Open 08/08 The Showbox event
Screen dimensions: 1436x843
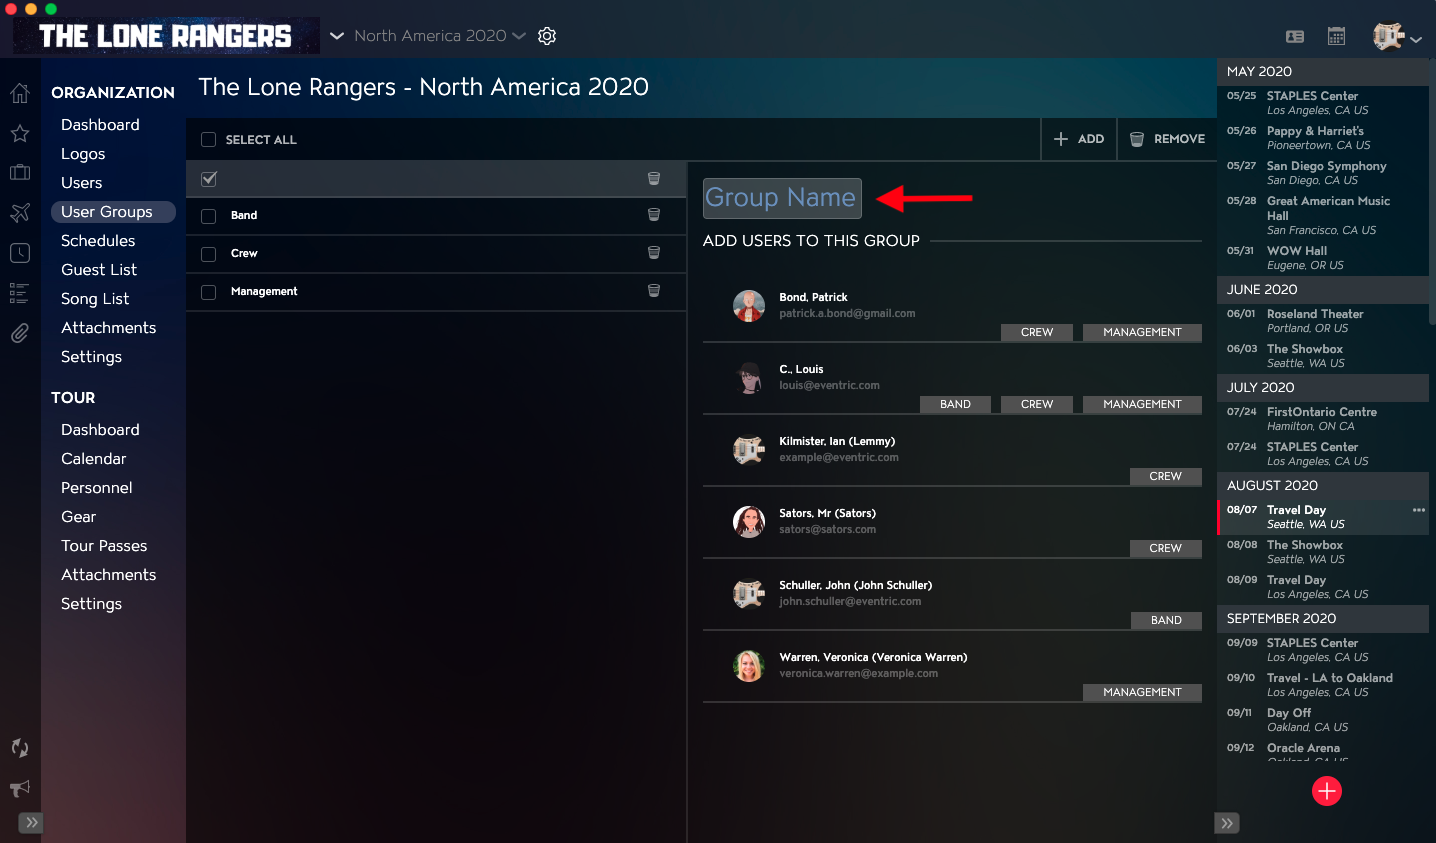click(1322, 552)
